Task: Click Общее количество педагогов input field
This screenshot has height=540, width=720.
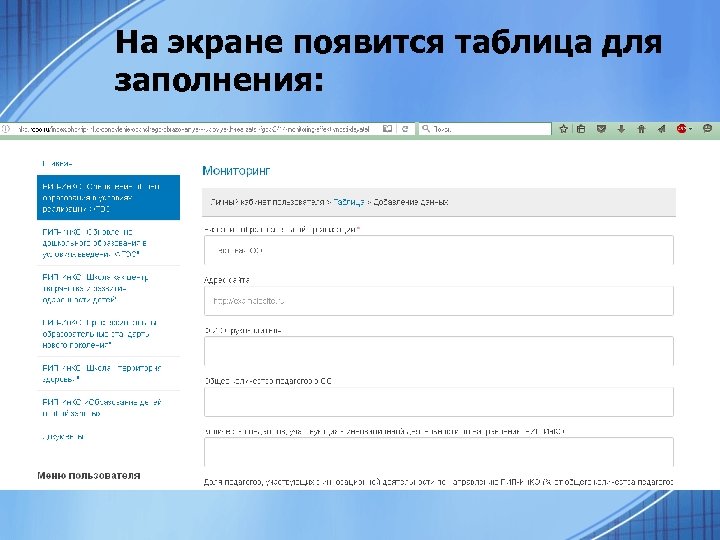Action: pos(439,402)
